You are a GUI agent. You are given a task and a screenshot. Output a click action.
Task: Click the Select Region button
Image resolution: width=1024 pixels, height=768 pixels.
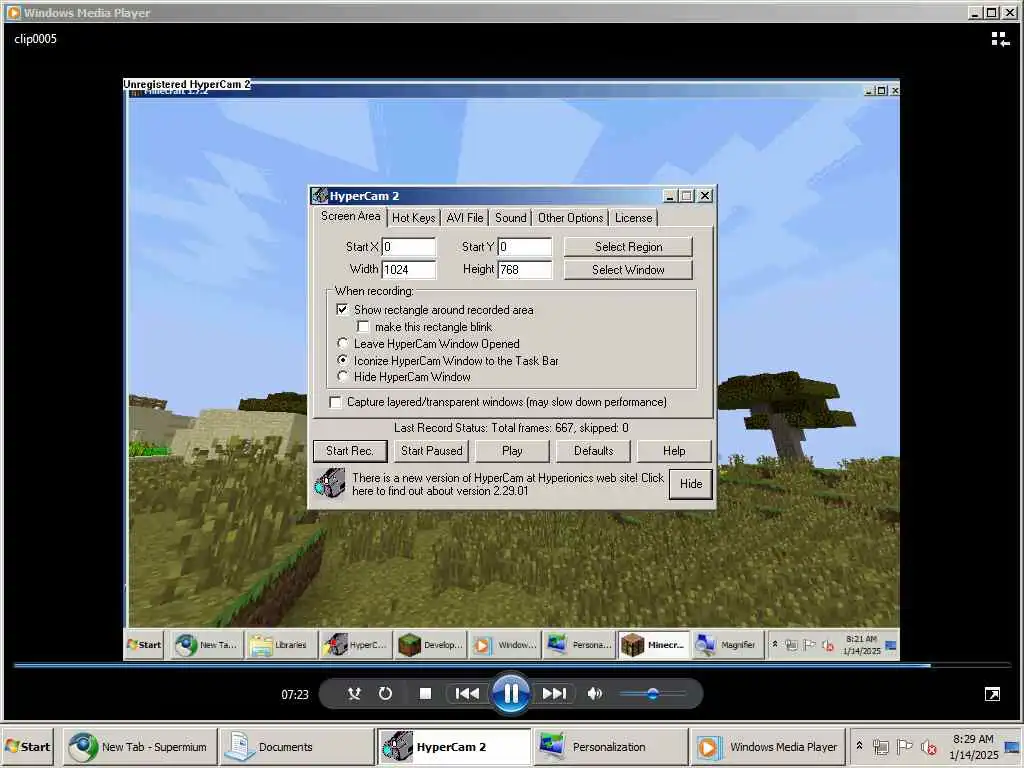[x=628, y=247]
